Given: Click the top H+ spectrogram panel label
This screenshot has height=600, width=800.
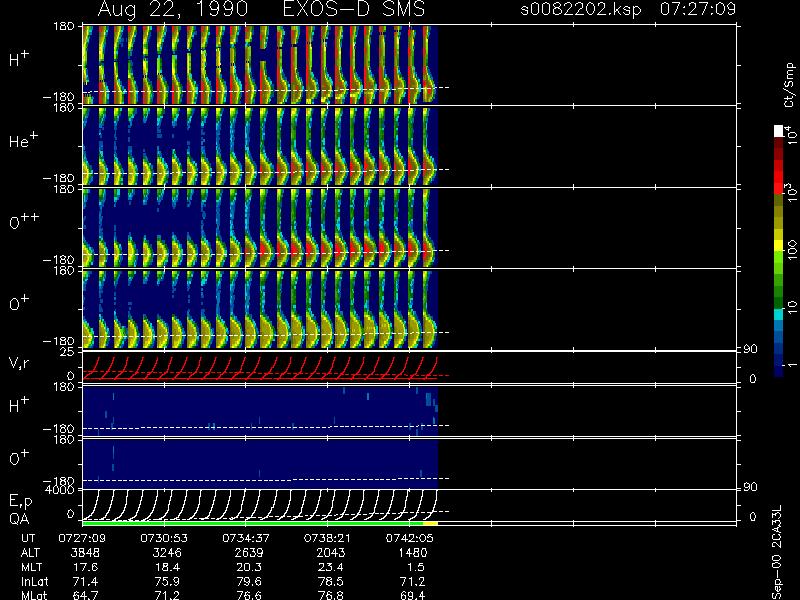Looking at the screenshot, I should point(19,59).
